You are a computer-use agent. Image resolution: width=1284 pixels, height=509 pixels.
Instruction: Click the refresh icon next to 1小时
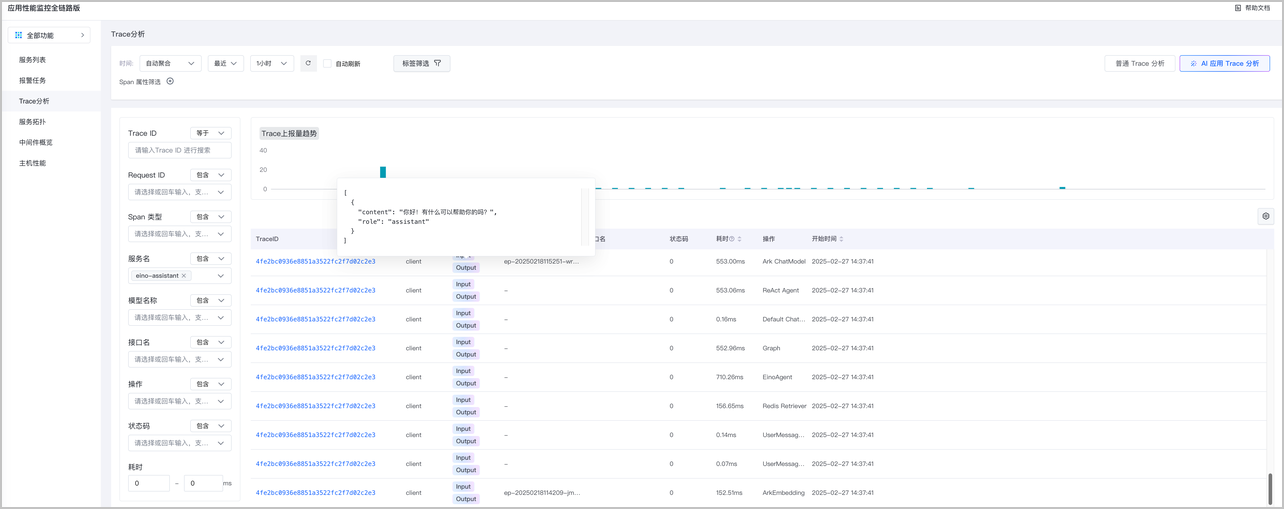pos(309,63)
